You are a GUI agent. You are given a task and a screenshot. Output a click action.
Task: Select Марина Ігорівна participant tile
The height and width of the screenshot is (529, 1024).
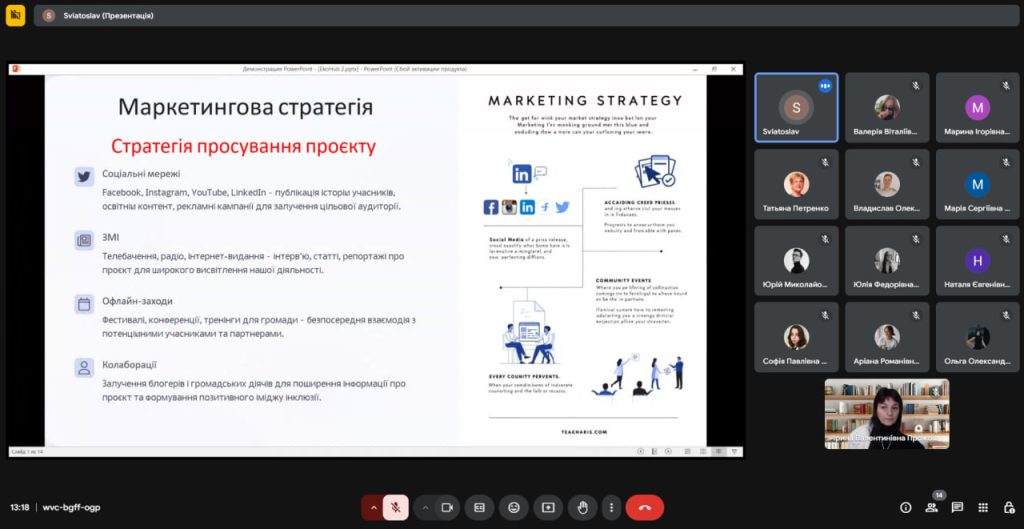click(977, 109)
